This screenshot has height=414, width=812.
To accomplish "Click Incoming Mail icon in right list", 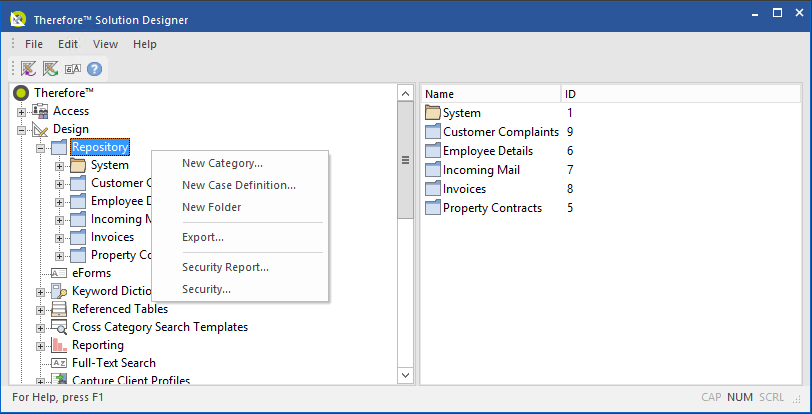I will (x=432, y=170).
